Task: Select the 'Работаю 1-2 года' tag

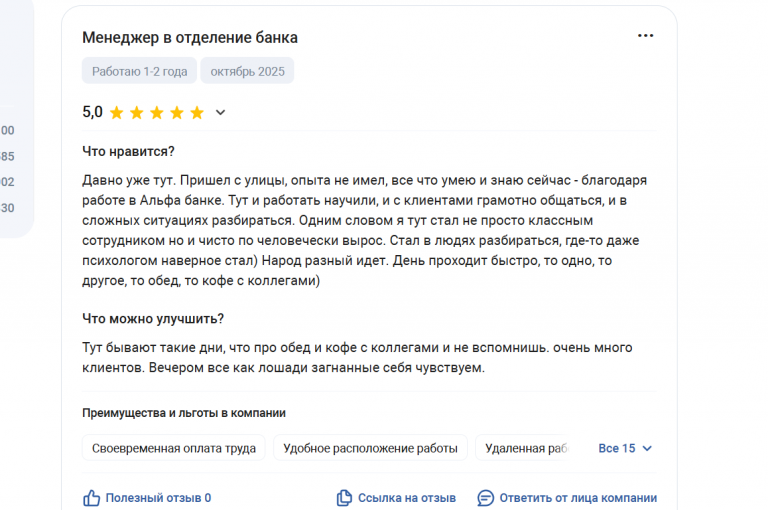Action: [140, 71]
